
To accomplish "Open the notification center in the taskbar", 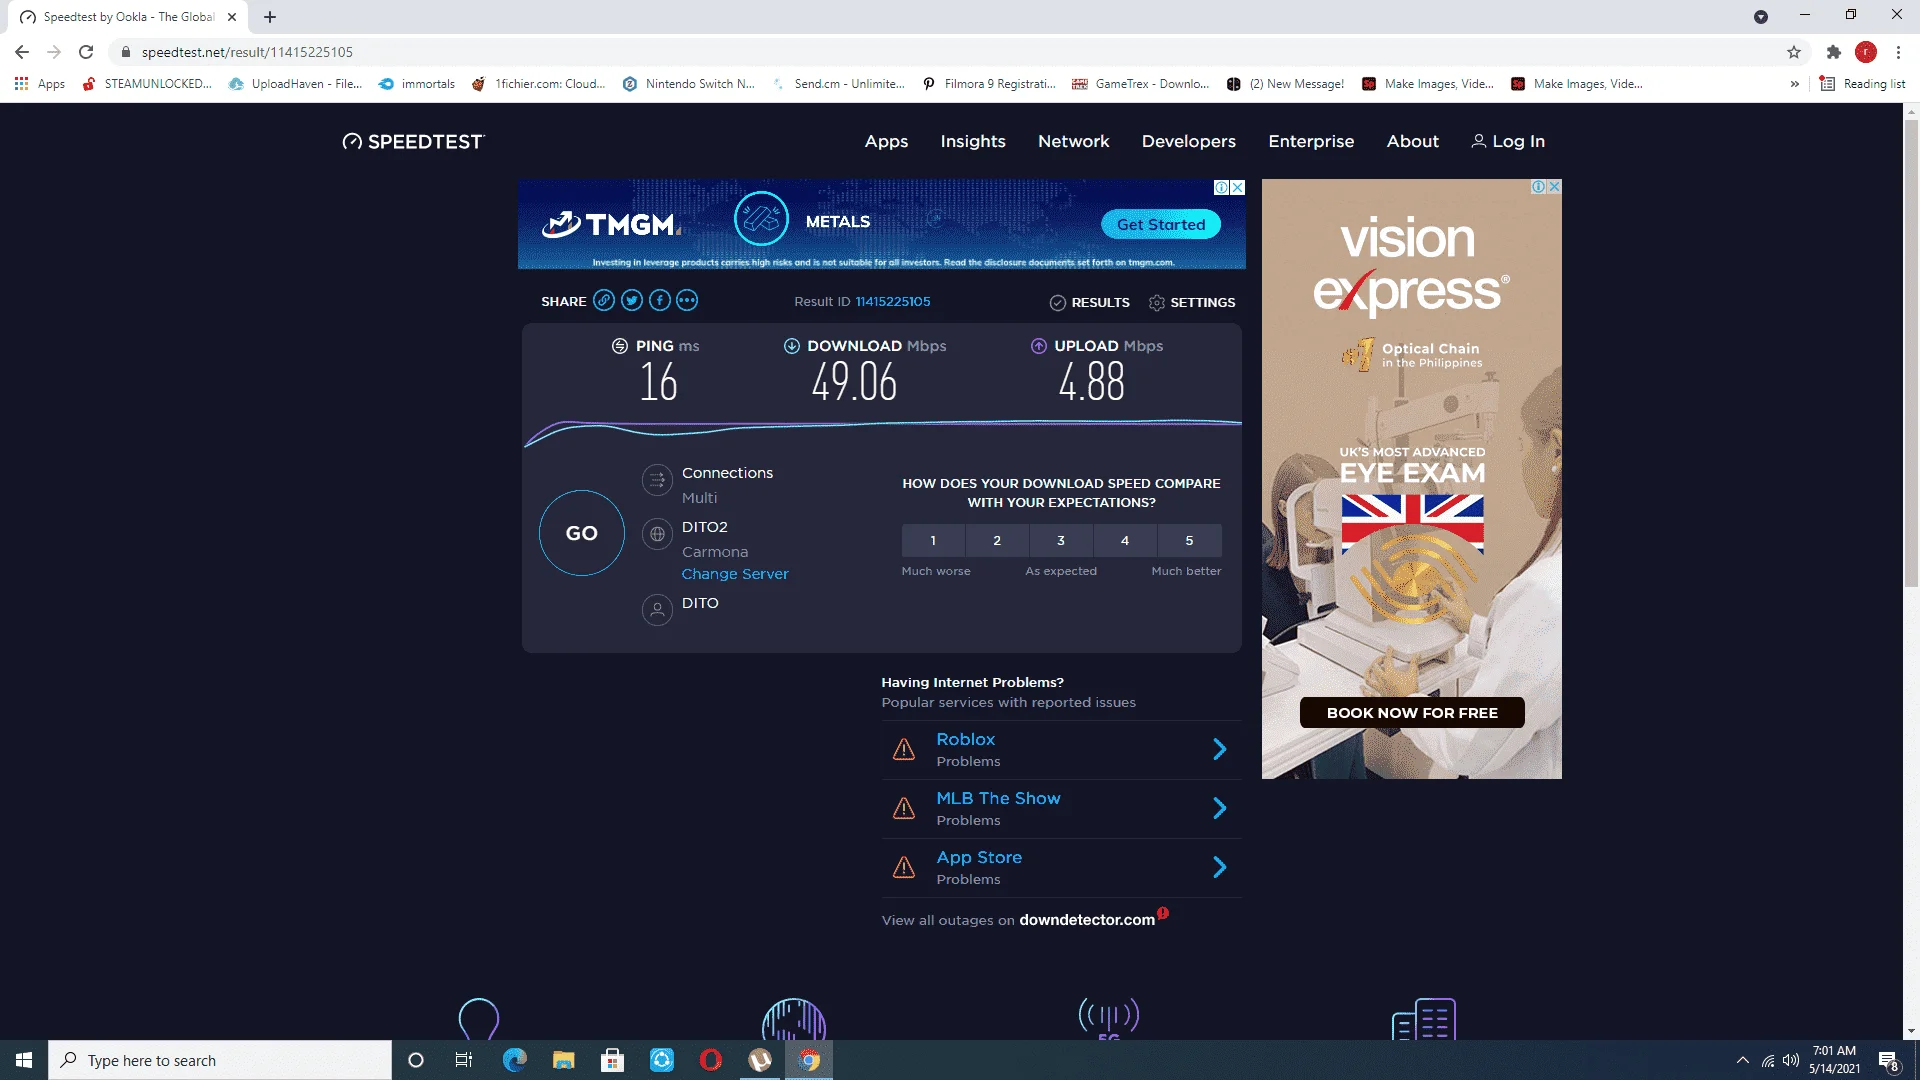I will coord(1888,1060).
